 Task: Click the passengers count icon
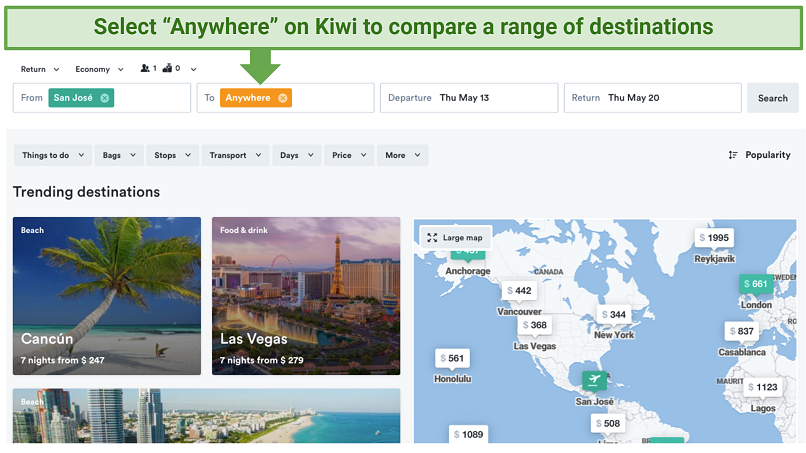pyautogui.click(x=145, y=68)
